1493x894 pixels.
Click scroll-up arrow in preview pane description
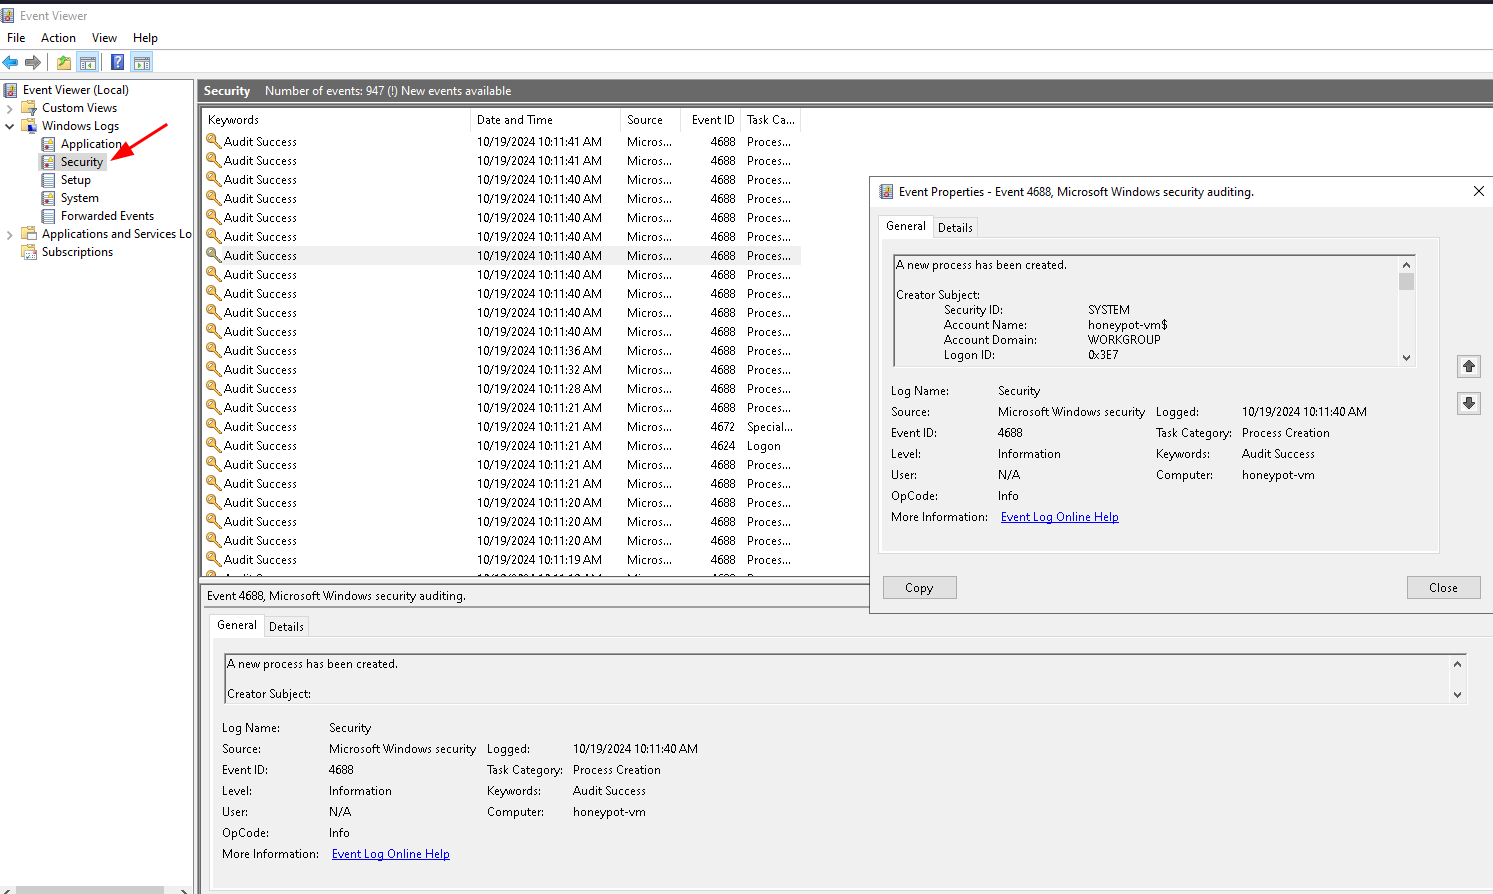coord(1457,664)
